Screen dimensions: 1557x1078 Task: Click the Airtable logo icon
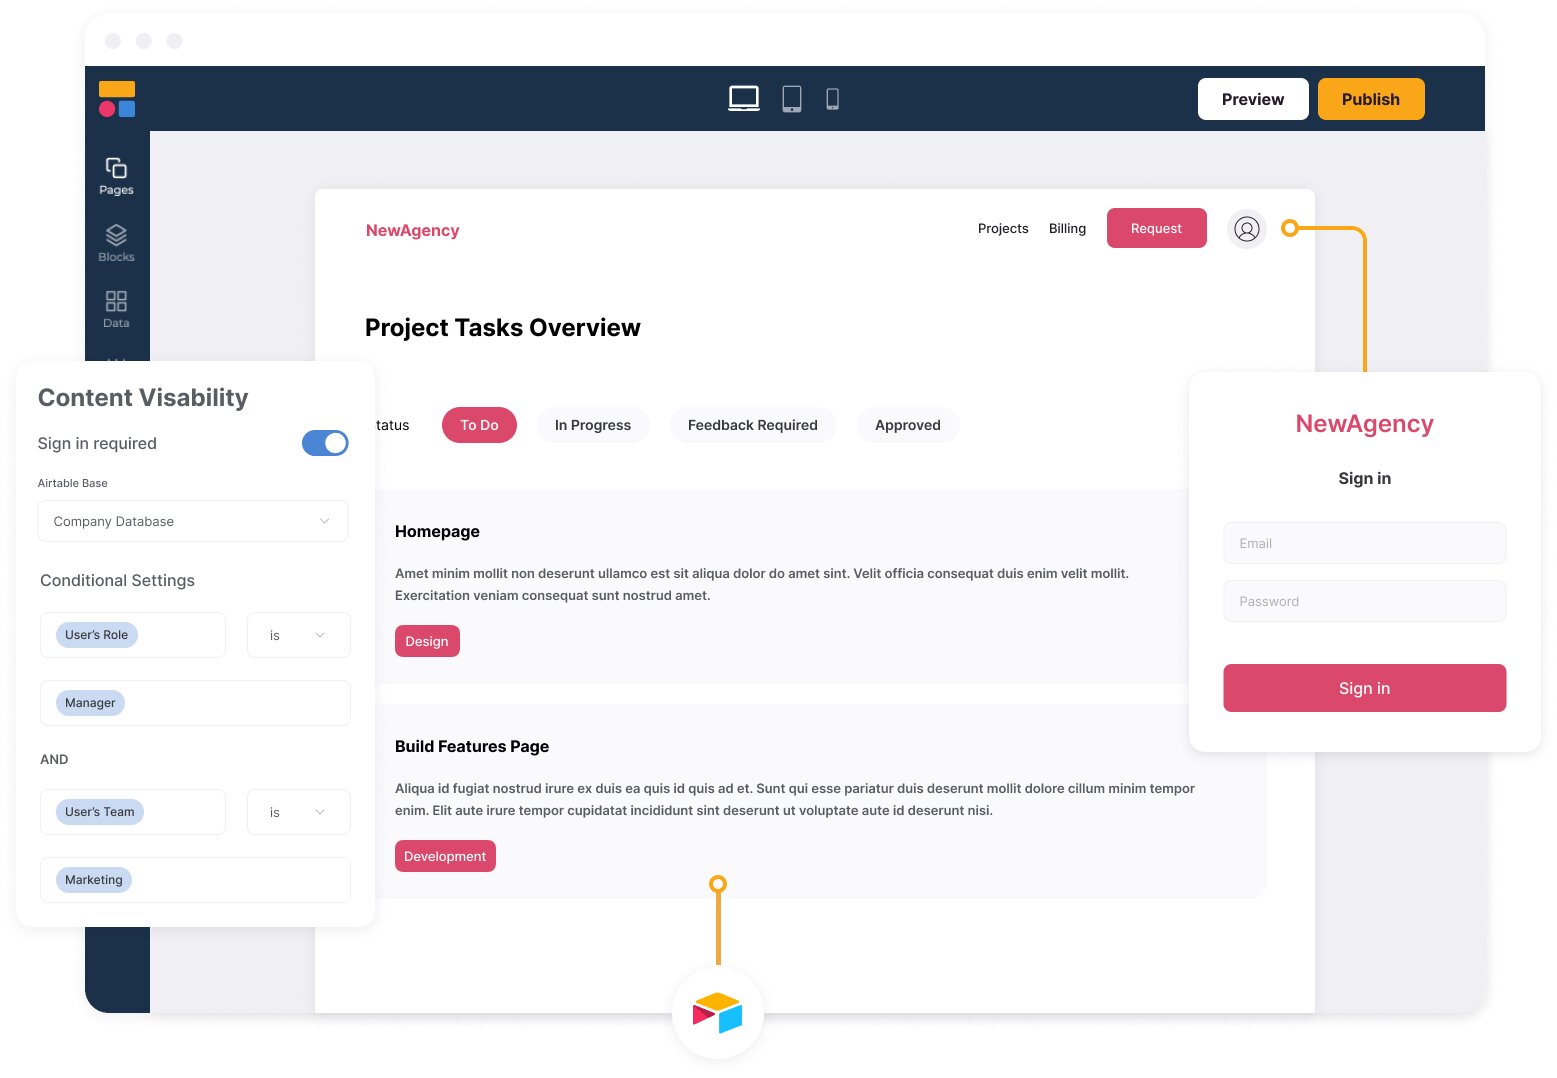point(718,1013)
